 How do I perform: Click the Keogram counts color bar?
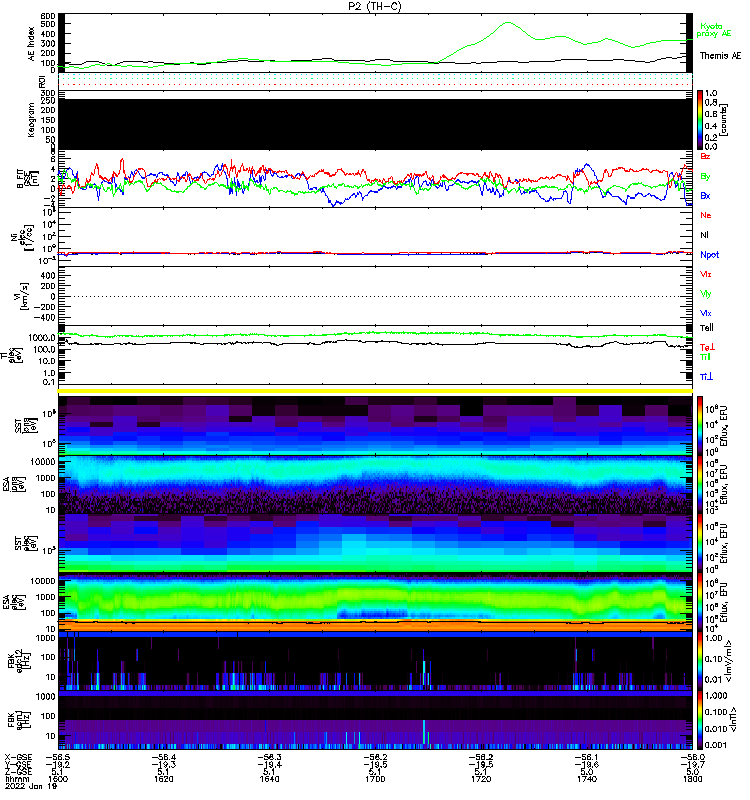coord(700,120)
